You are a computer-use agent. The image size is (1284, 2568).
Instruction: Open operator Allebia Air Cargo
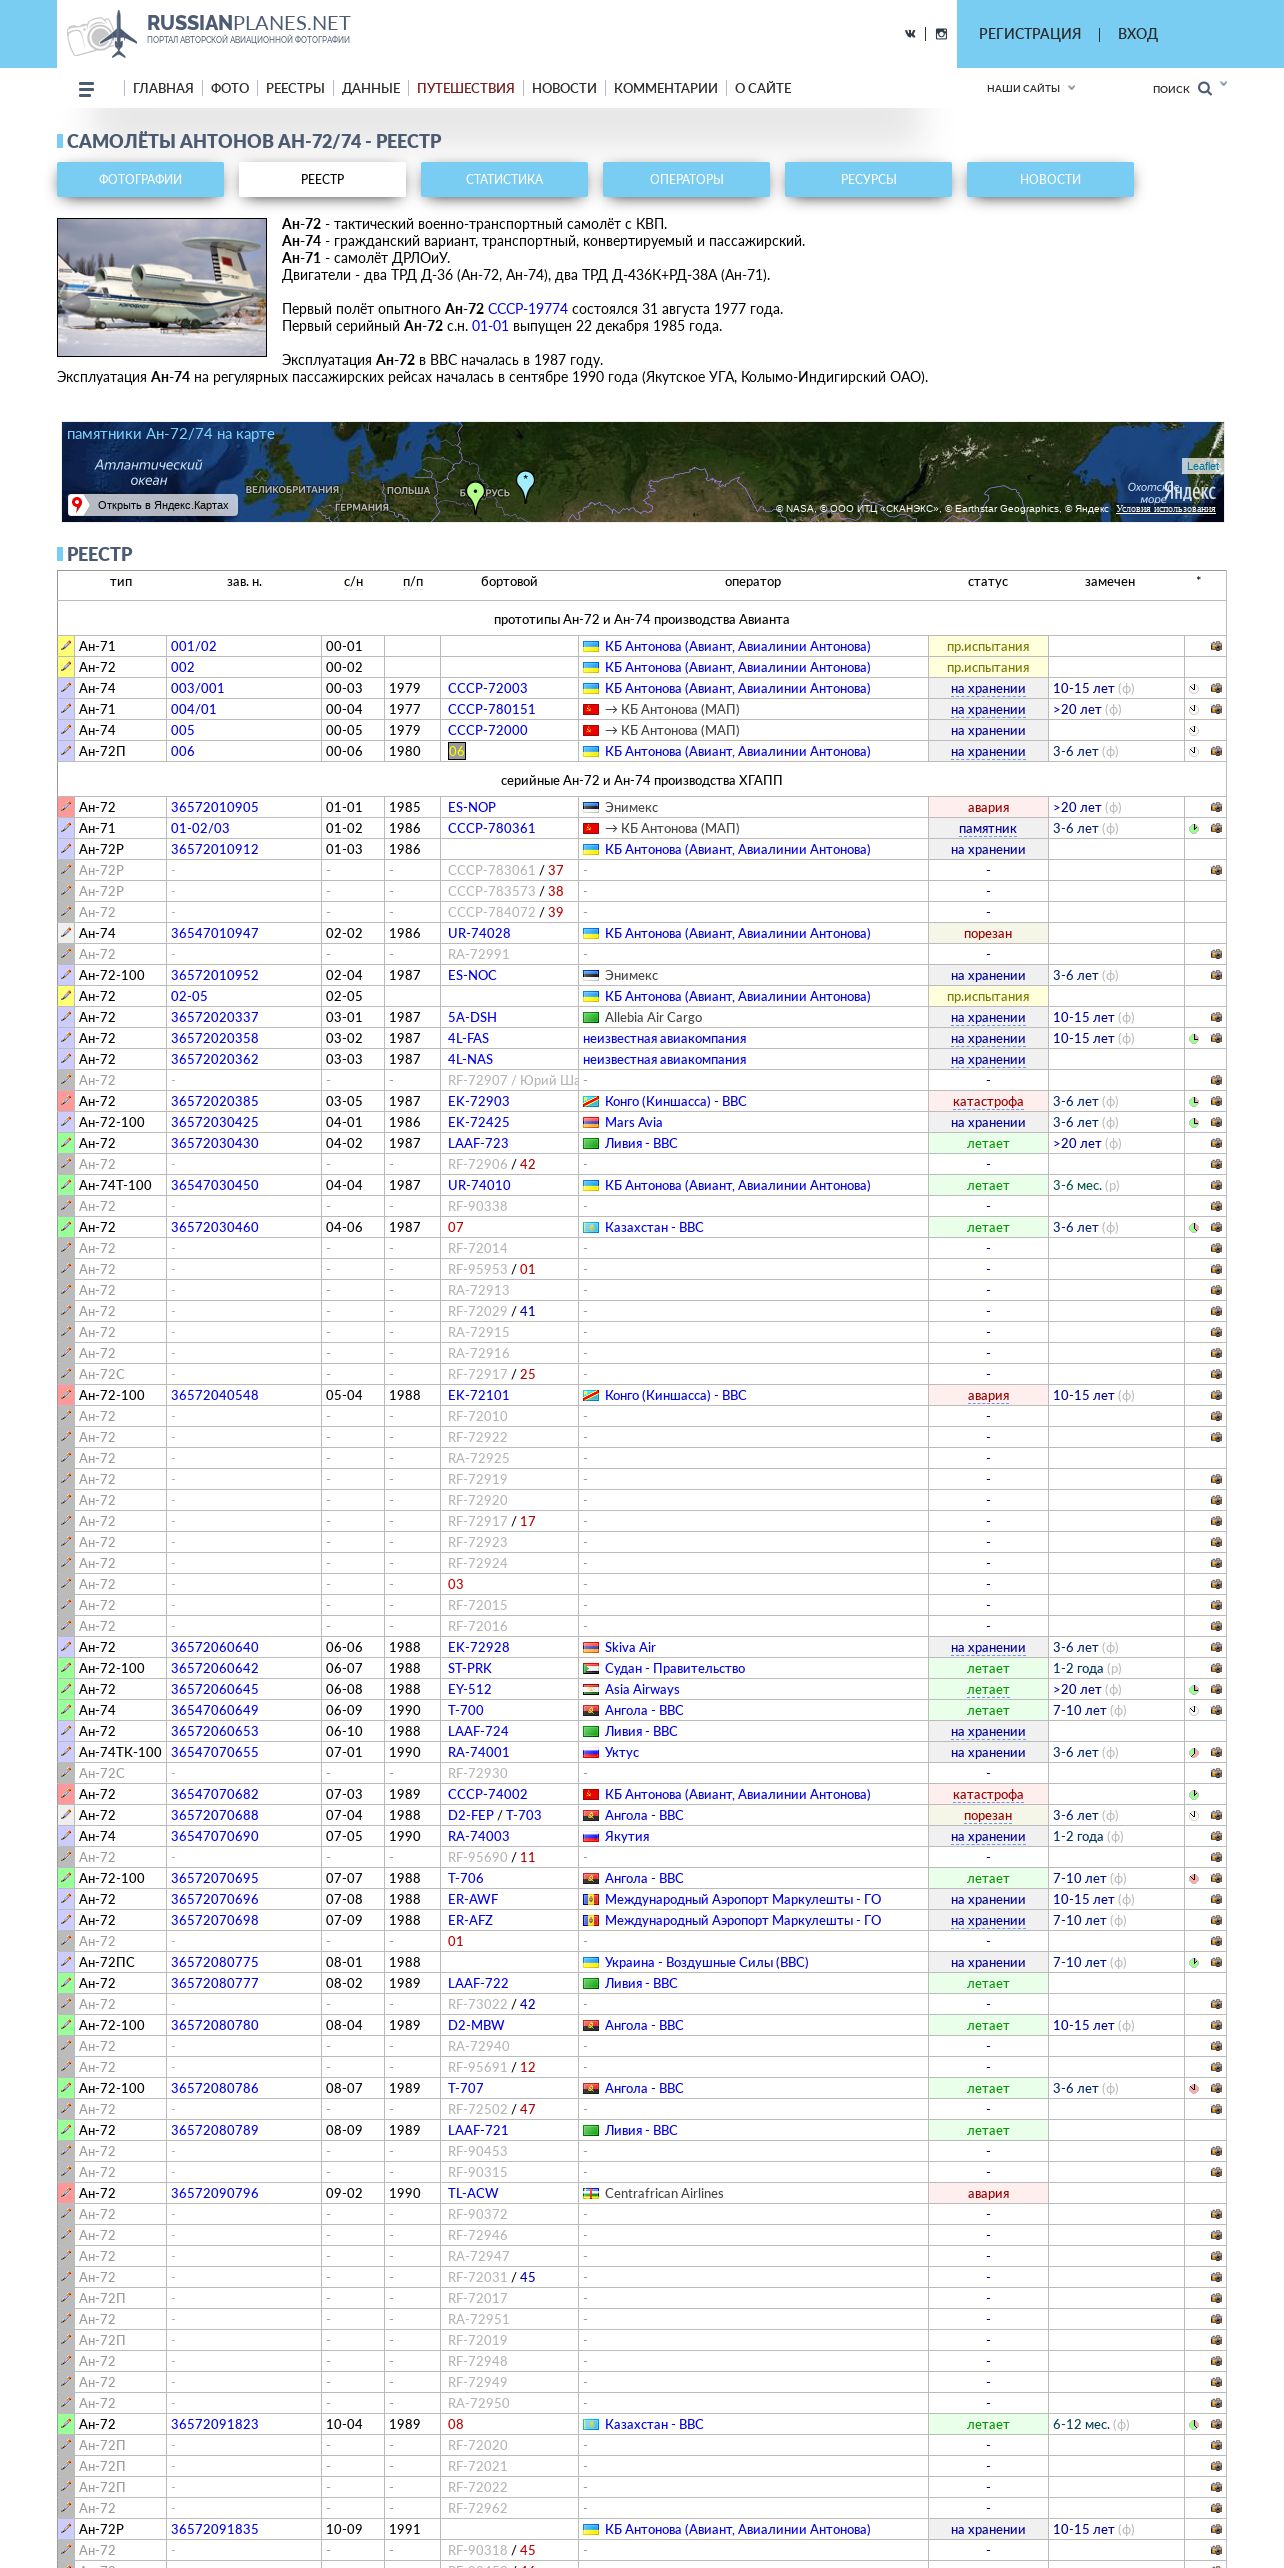tap(653, 1017)
